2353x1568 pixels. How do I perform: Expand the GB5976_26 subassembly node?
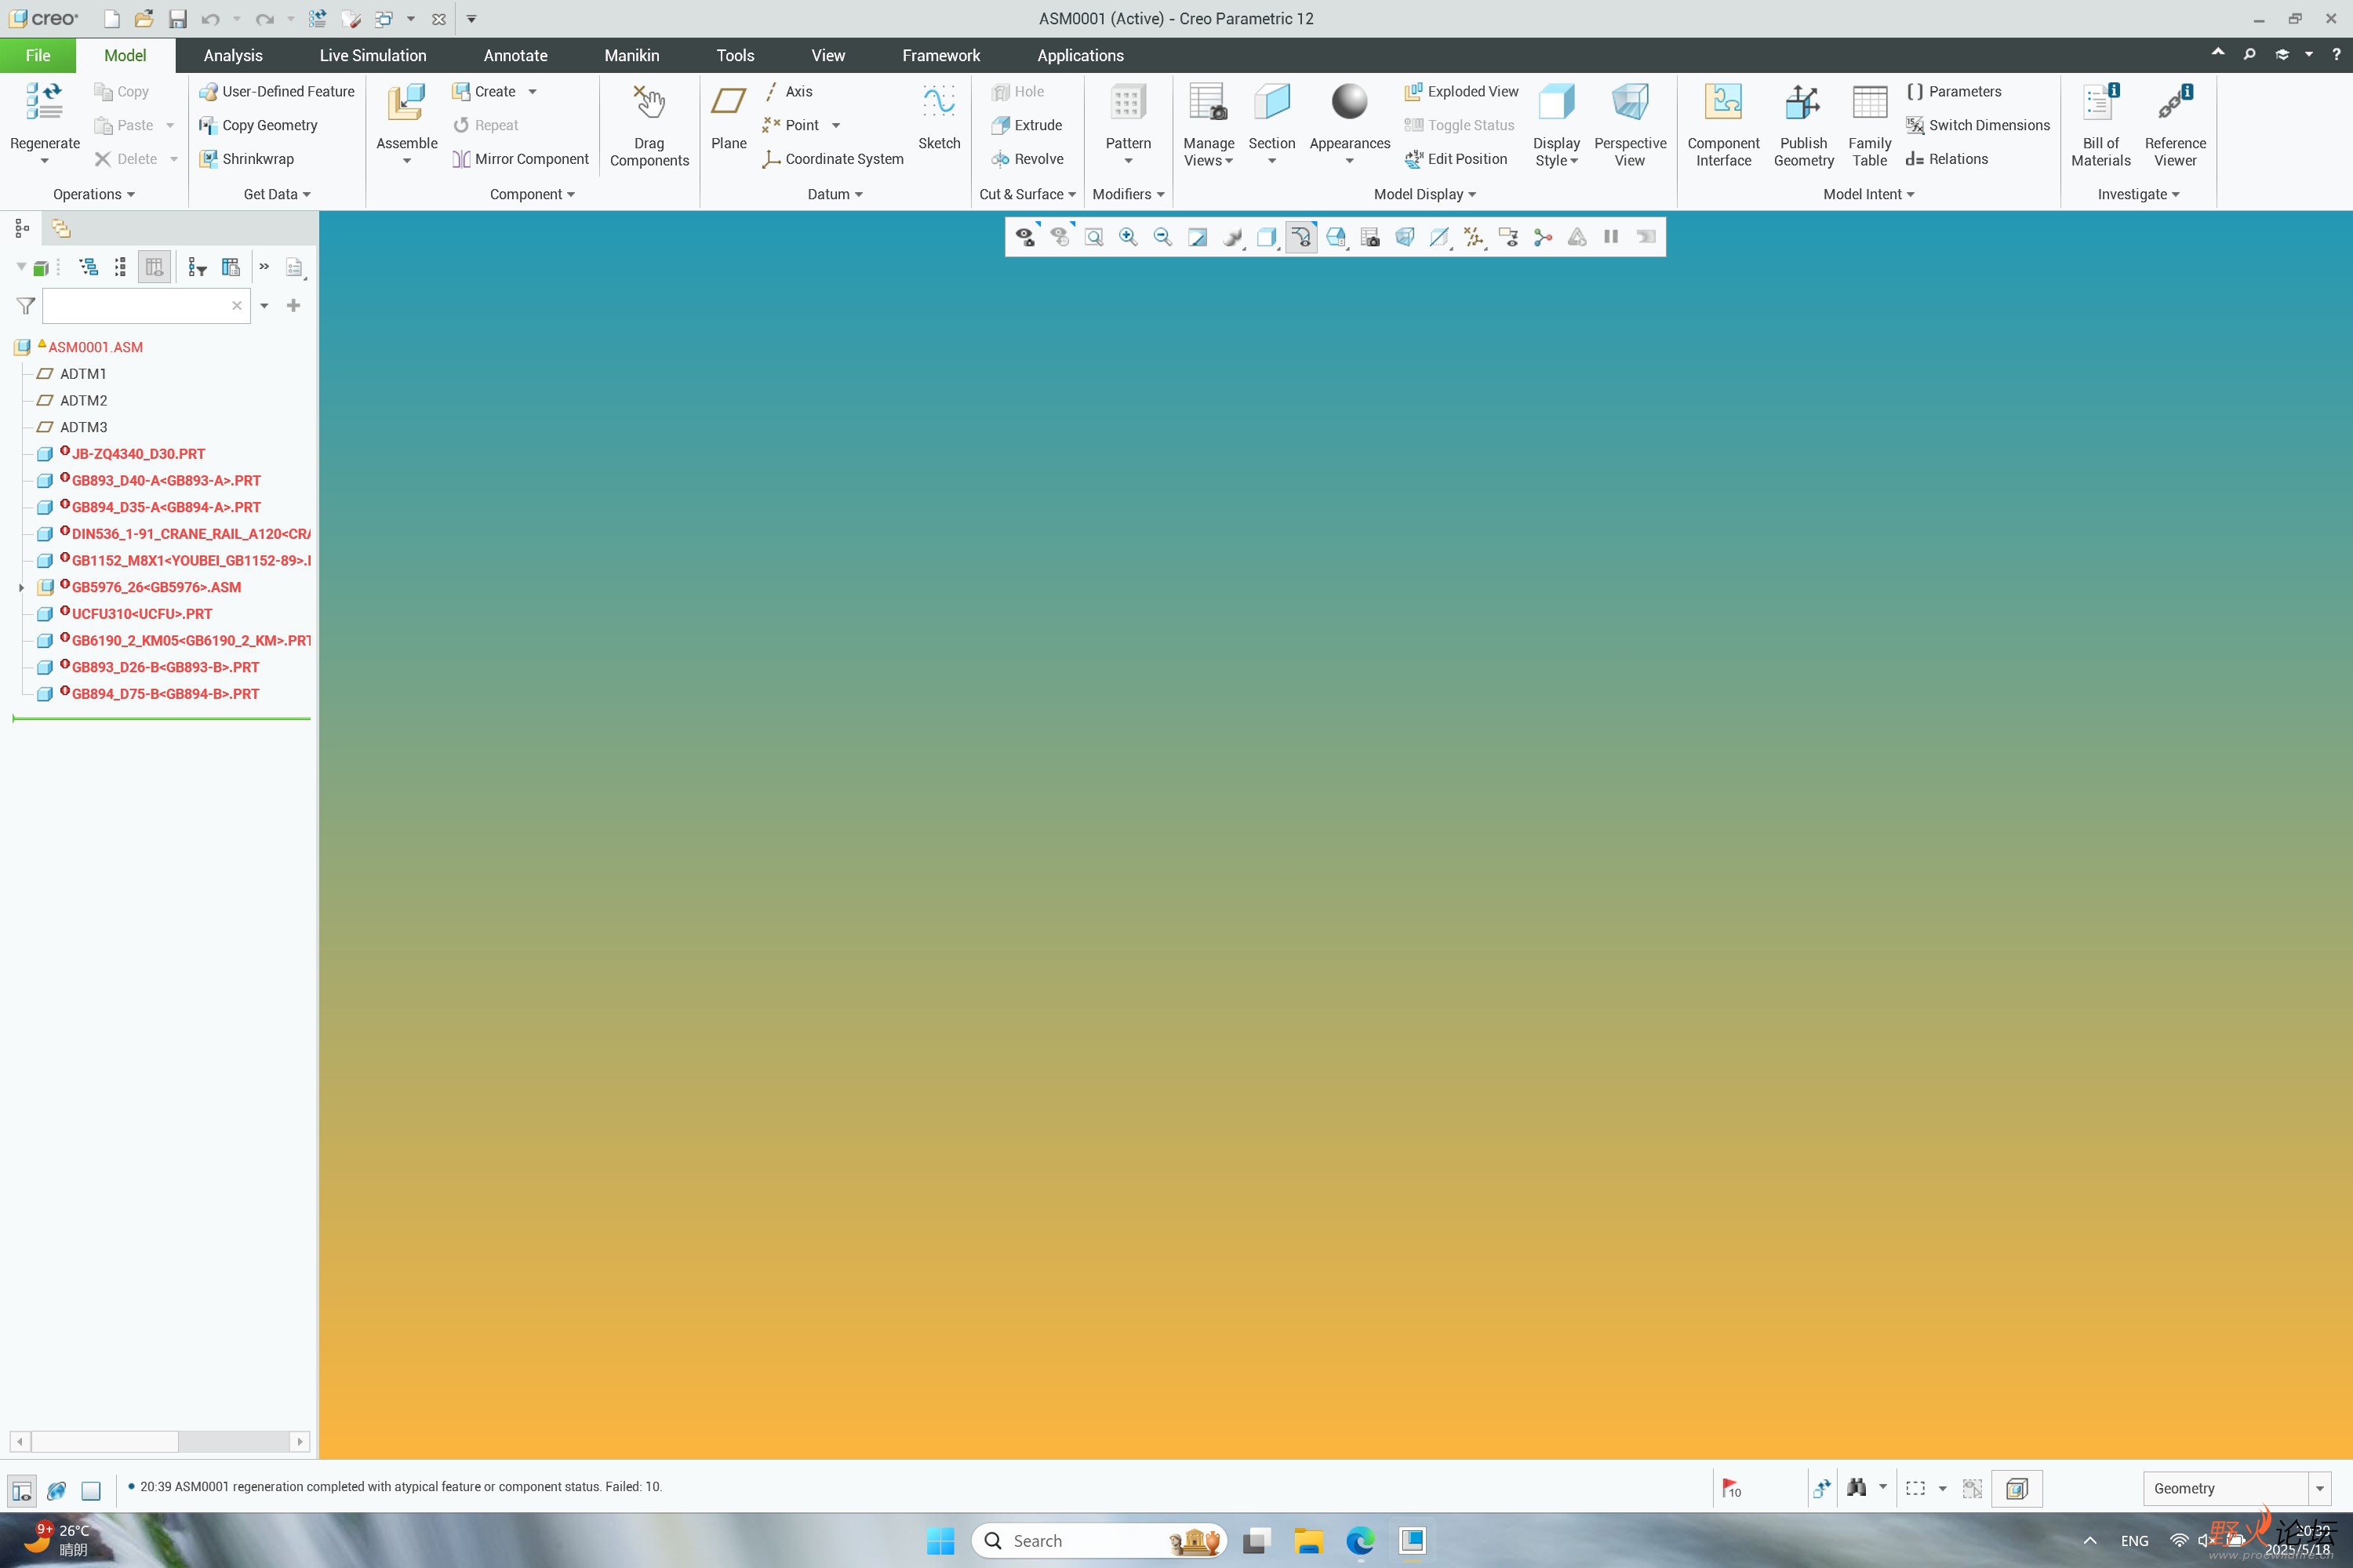pyautogui.click(x=21, y=587)
